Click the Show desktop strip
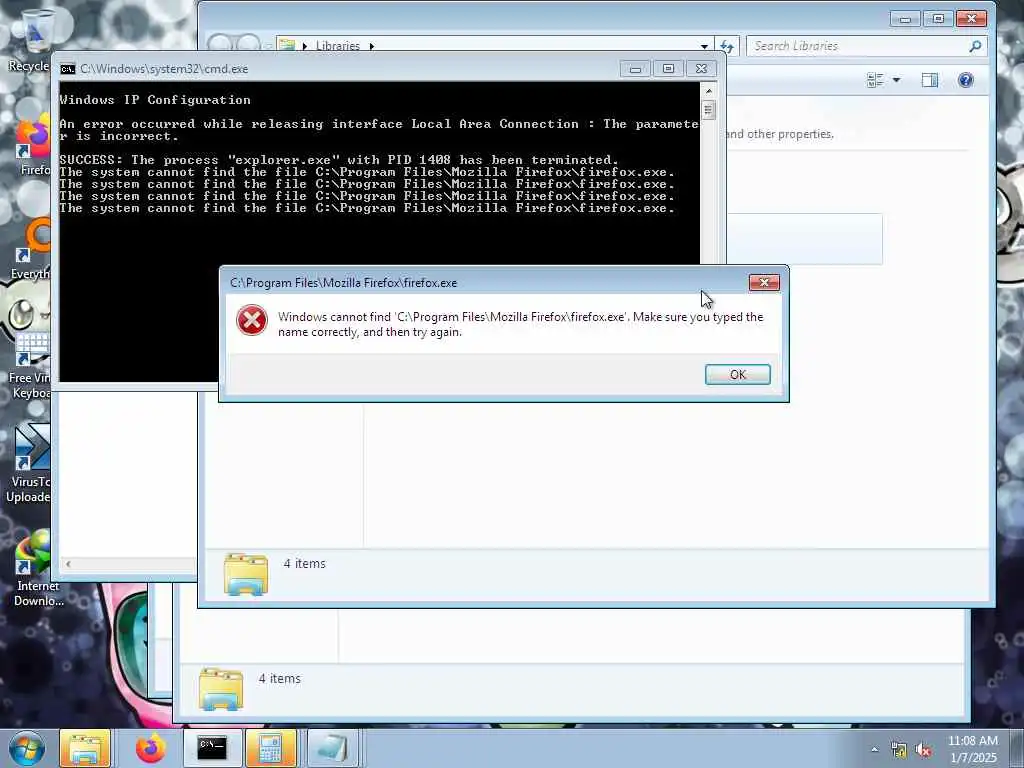This screenshot has width=1024, height=768. [x=1017, y=749]
